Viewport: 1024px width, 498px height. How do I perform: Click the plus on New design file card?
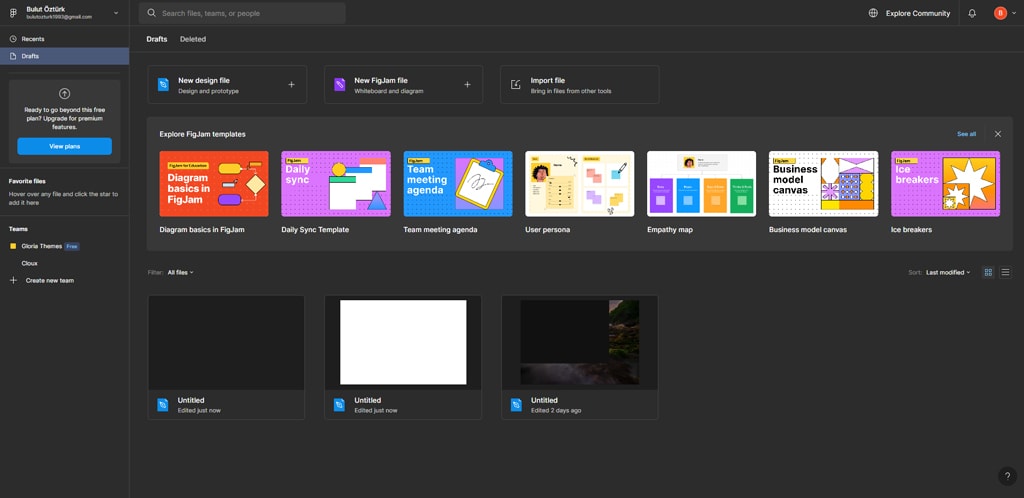click(x=291, y=84)
